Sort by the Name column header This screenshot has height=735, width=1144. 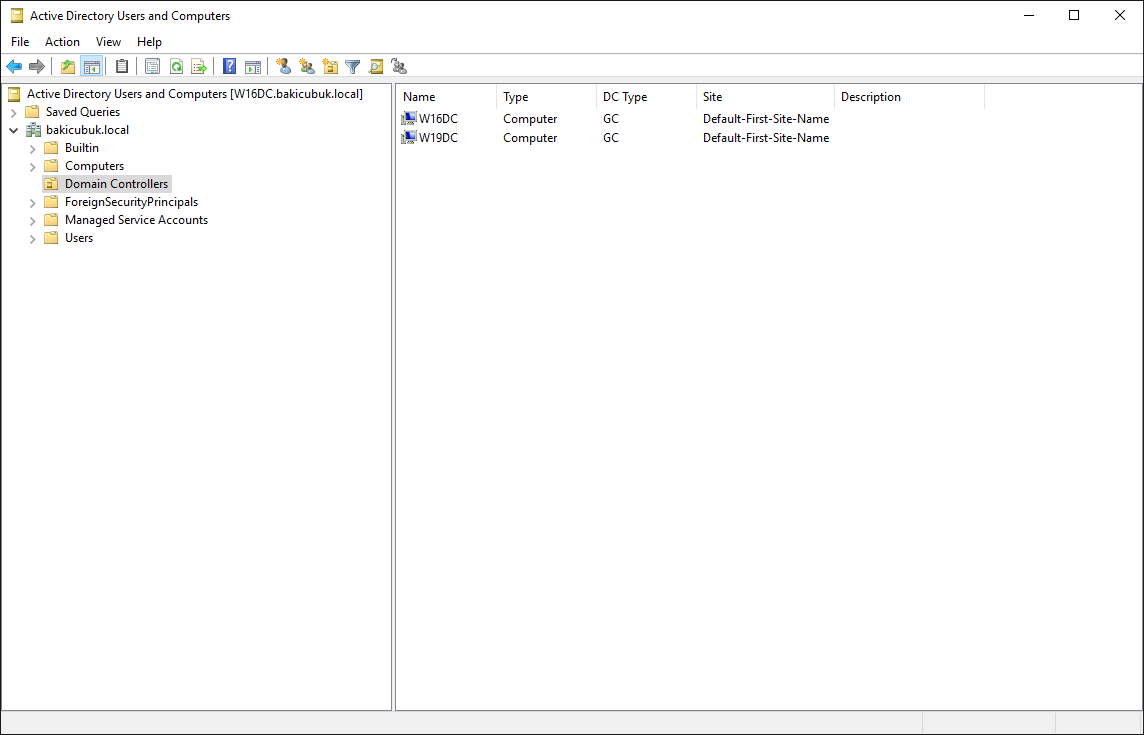[x=447, y=97]
